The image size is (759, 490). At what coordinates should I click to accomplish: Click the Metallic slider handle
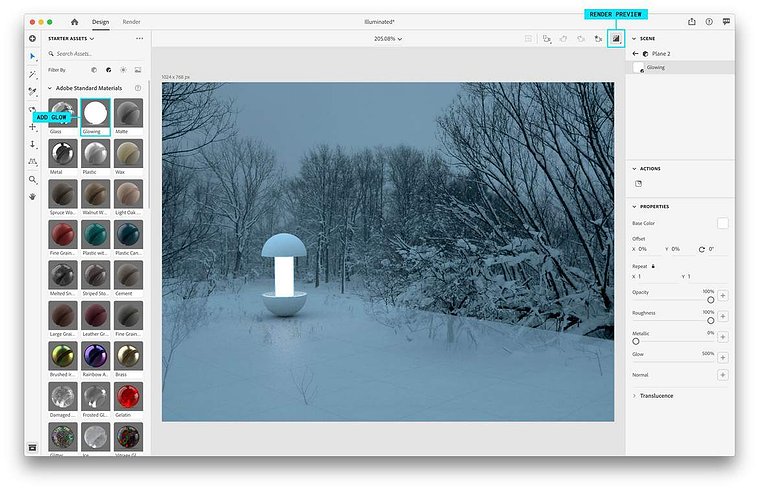point(636,341)
